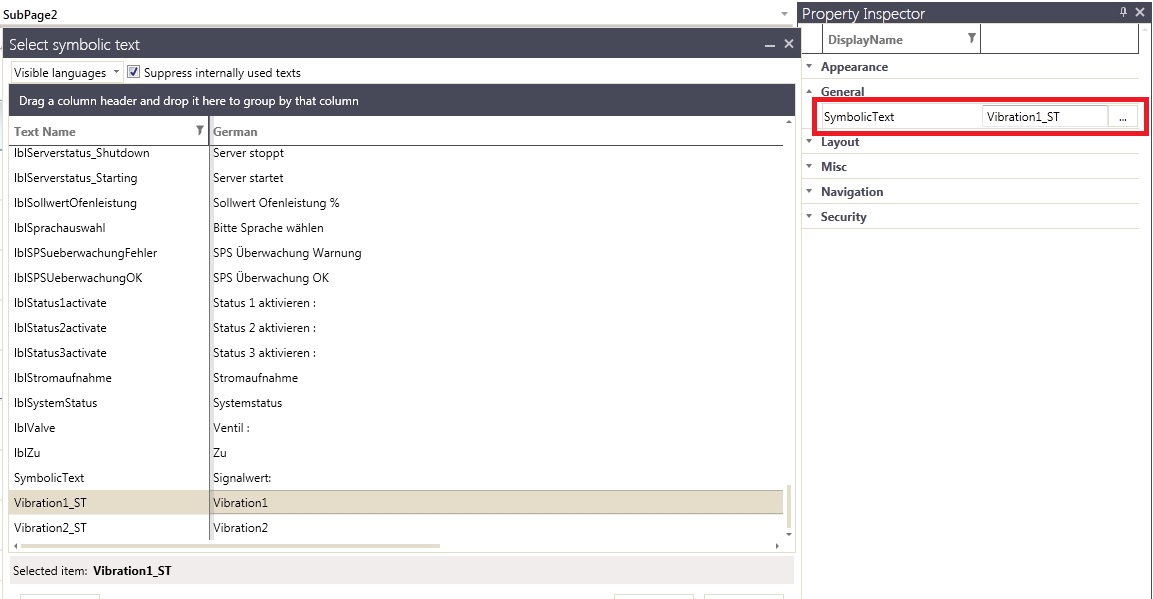Click the browse button next to Vibration1_ST
The width and height of the screenshot is (1153, 599).
click(x=1122, y=117)
